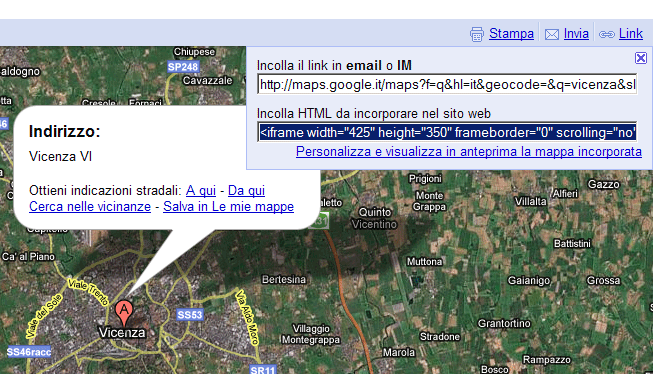Click the chain link icon
The image size is (653, 374).
[606, 35]
